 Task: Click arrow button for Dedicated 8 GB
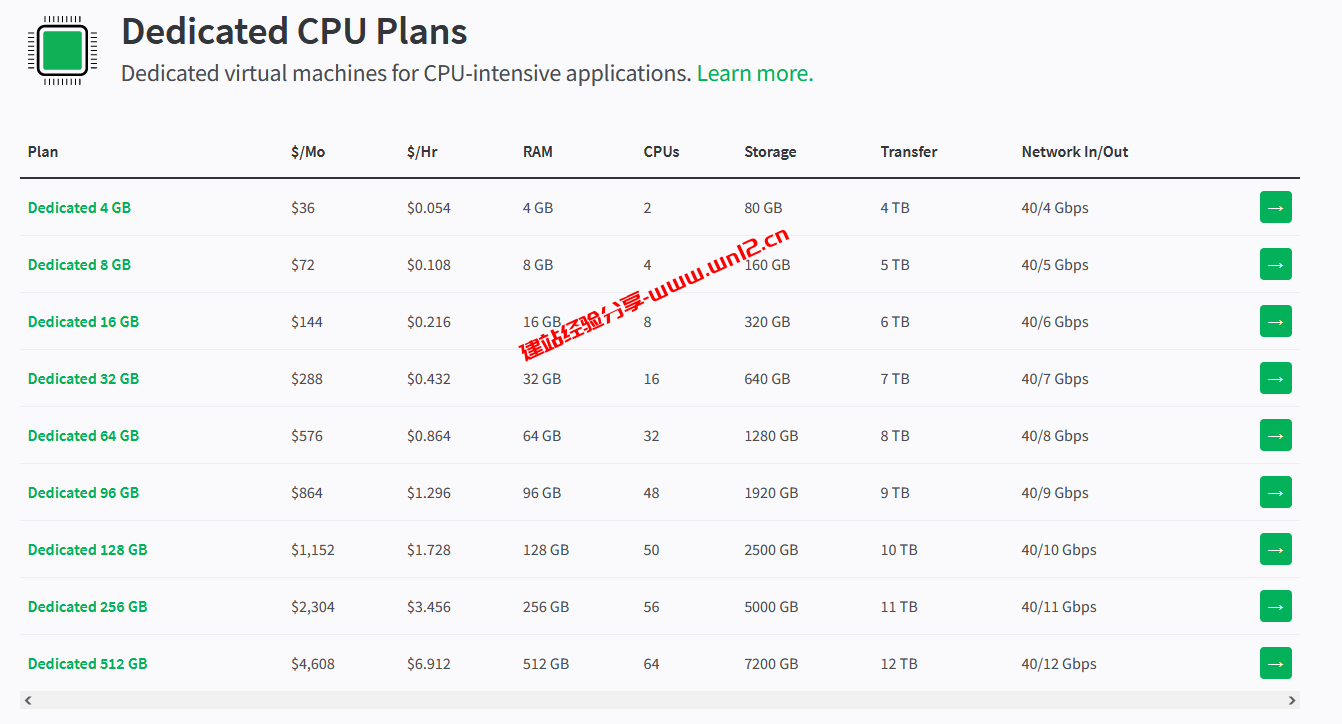click(1275, 264)
